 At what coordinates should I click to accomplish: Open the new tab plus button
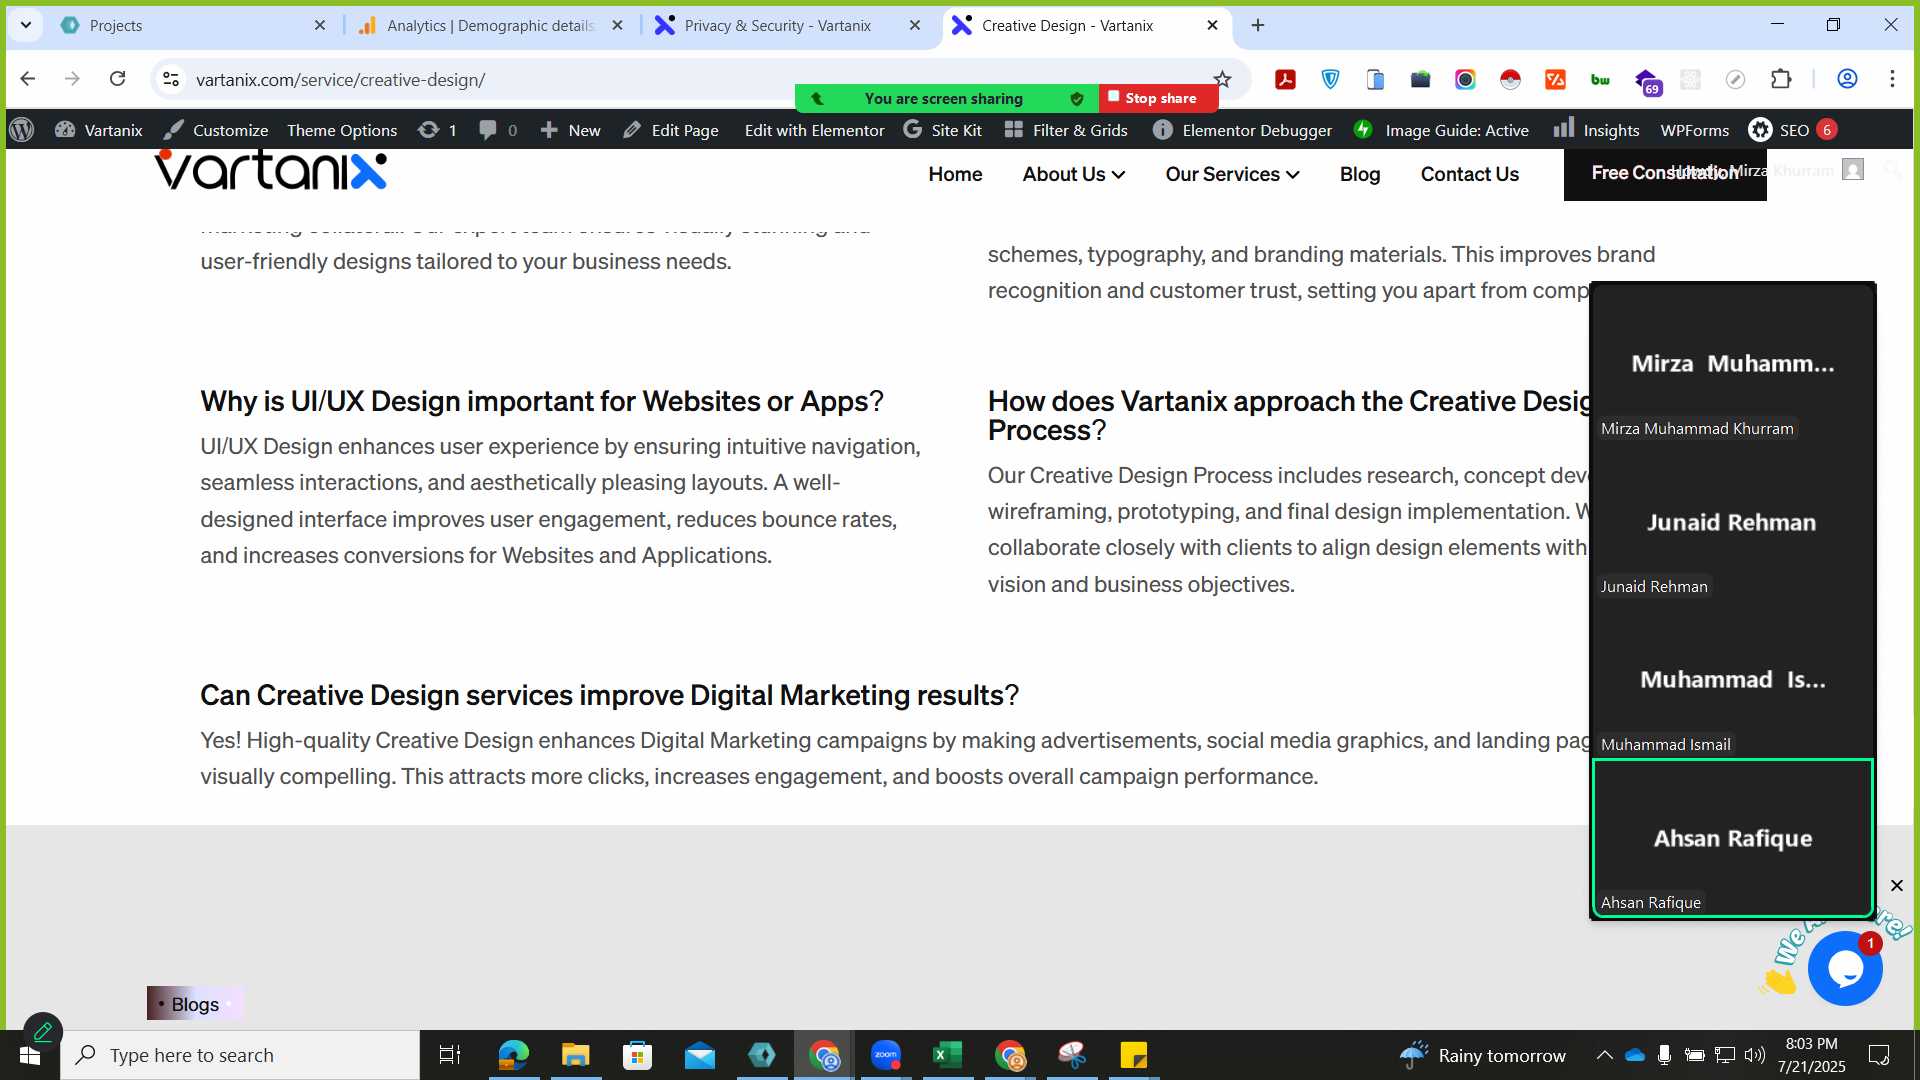(1258, 25)
